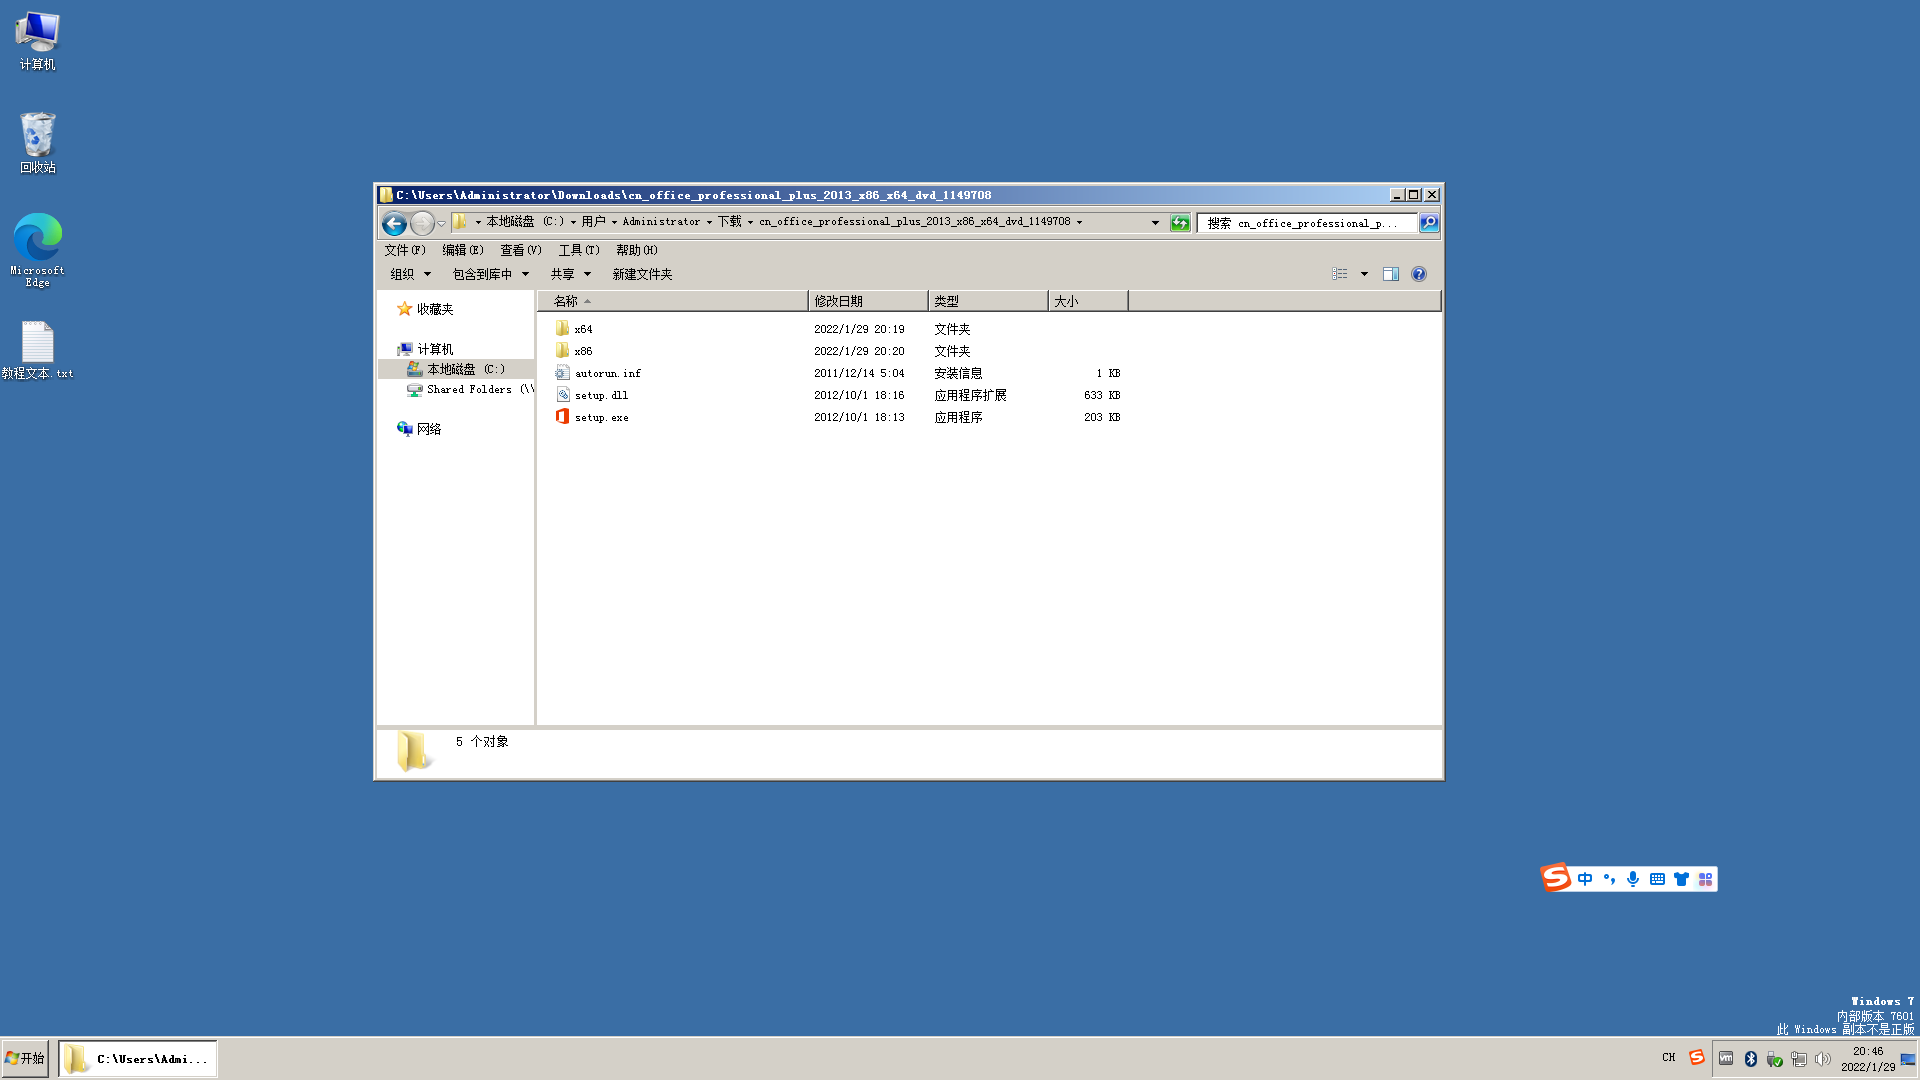Expand the Share with dropdown
The height and width of the screenshot is (1080, 1920).
click(571, 274)
